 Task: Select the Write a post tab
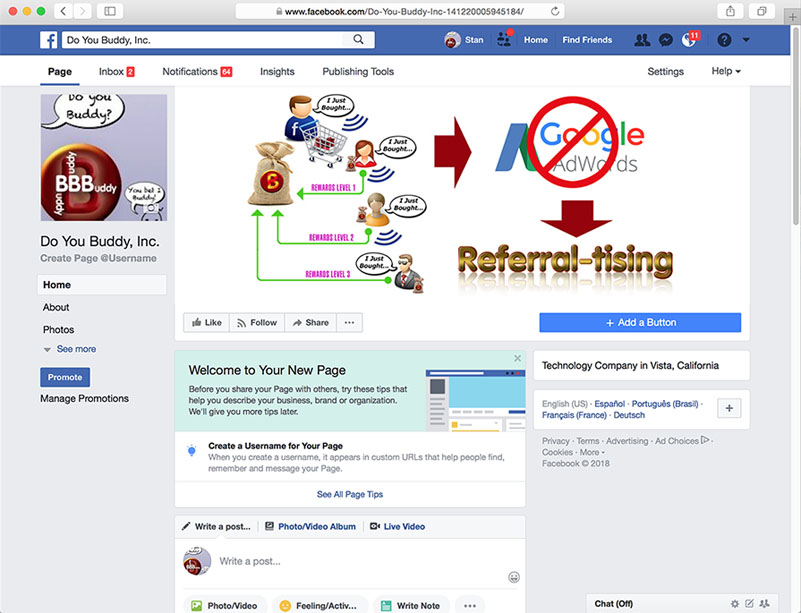(217, 526)
